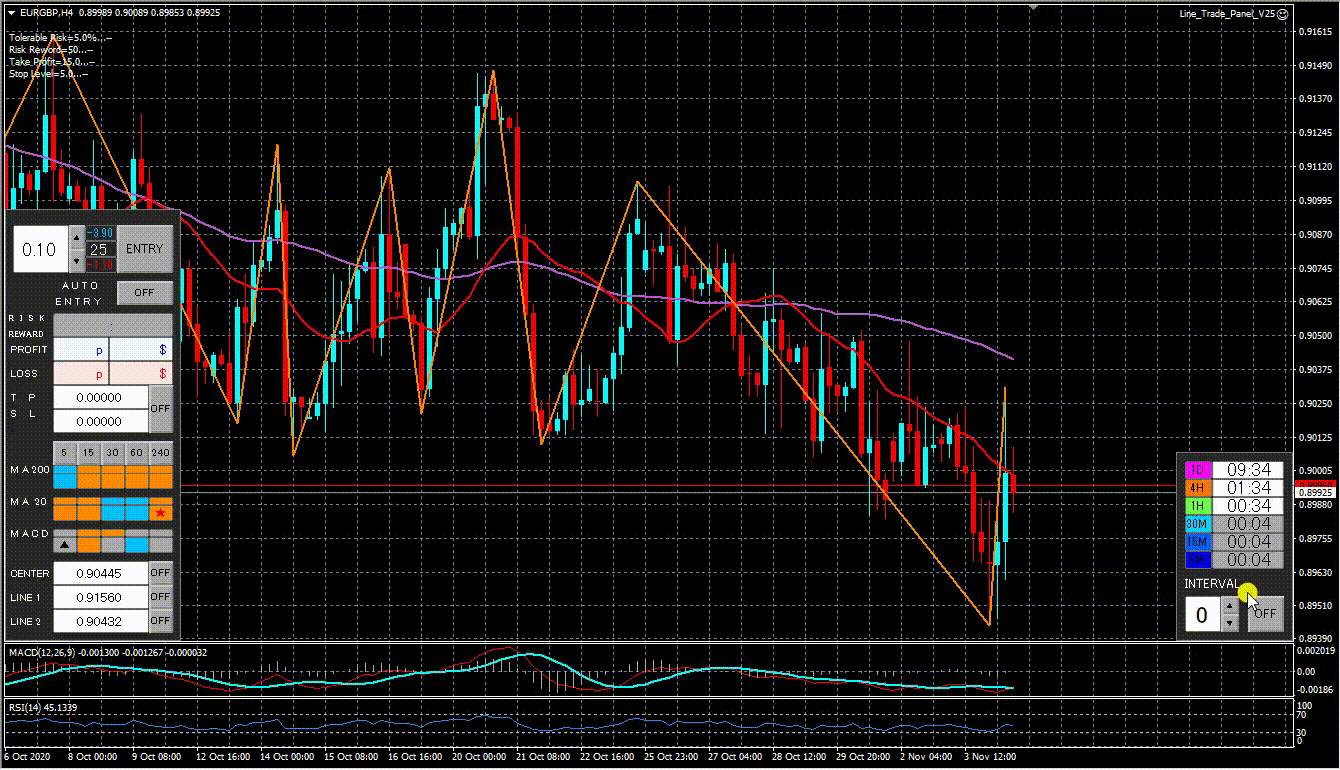
Task: Click the LINE 1 price field 0.91560
Action: [x=100, y=597]
